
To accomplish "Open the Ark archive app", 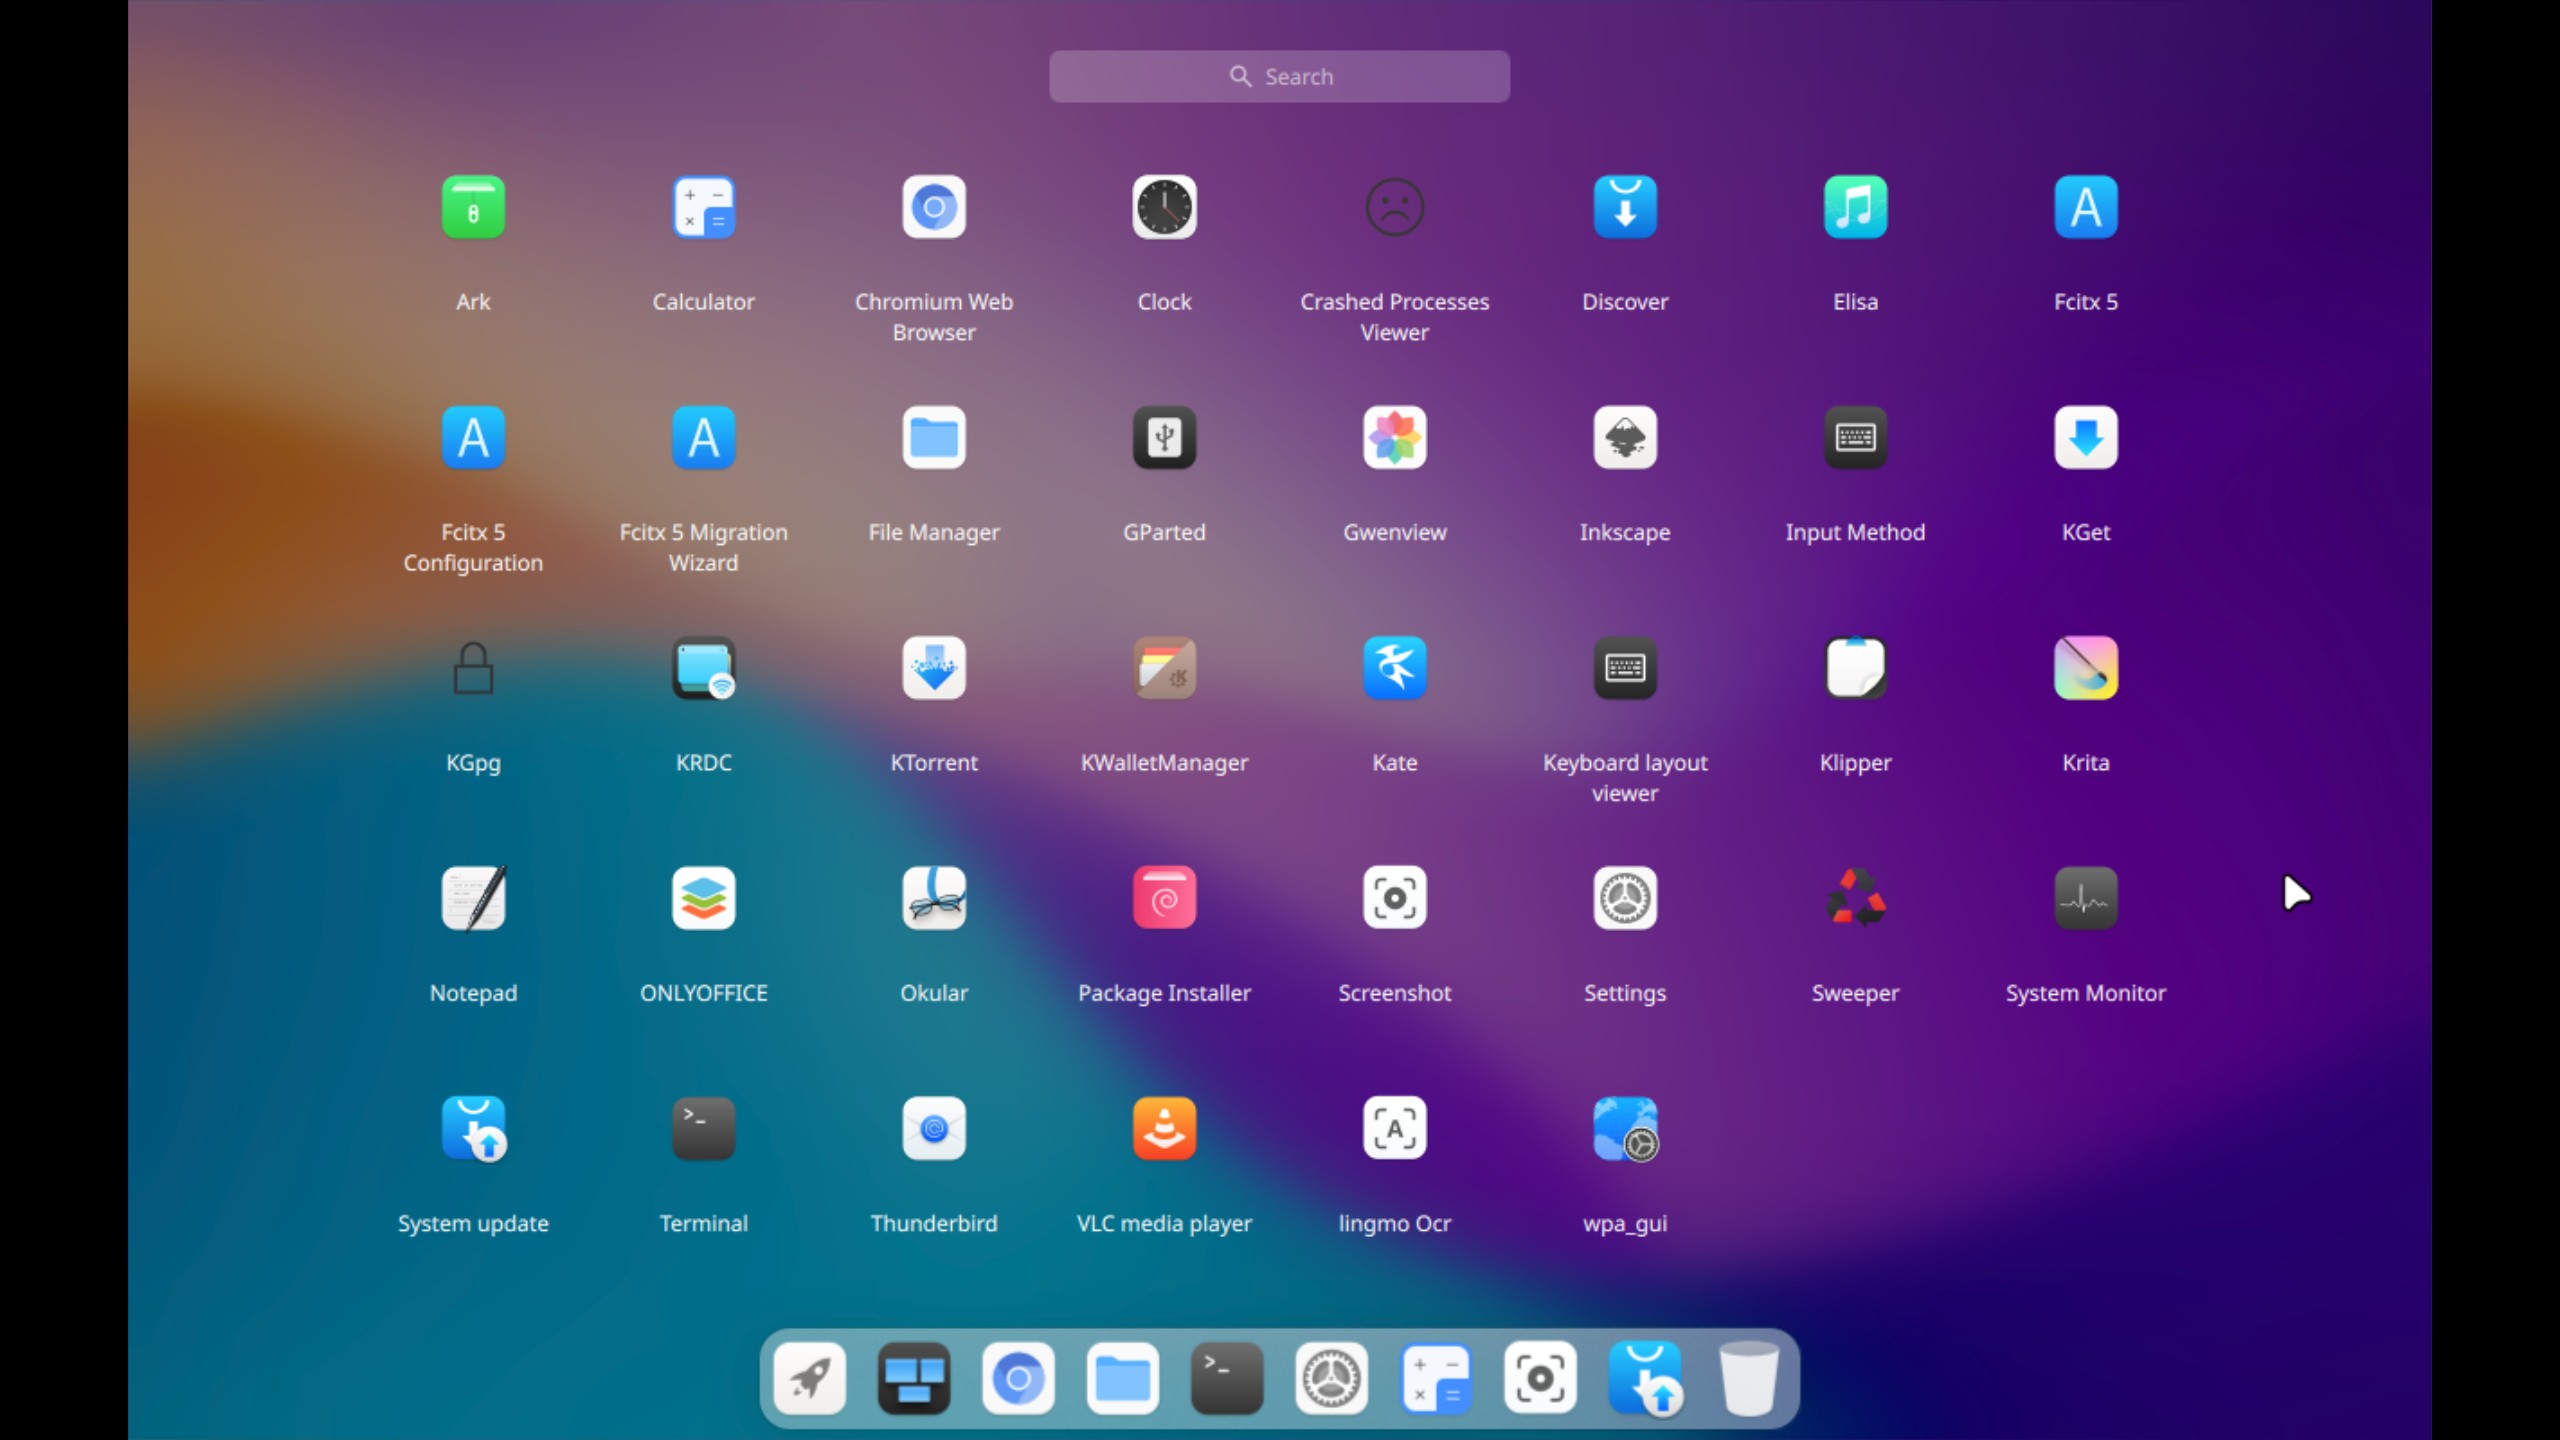I will click(x=473, y=208).
